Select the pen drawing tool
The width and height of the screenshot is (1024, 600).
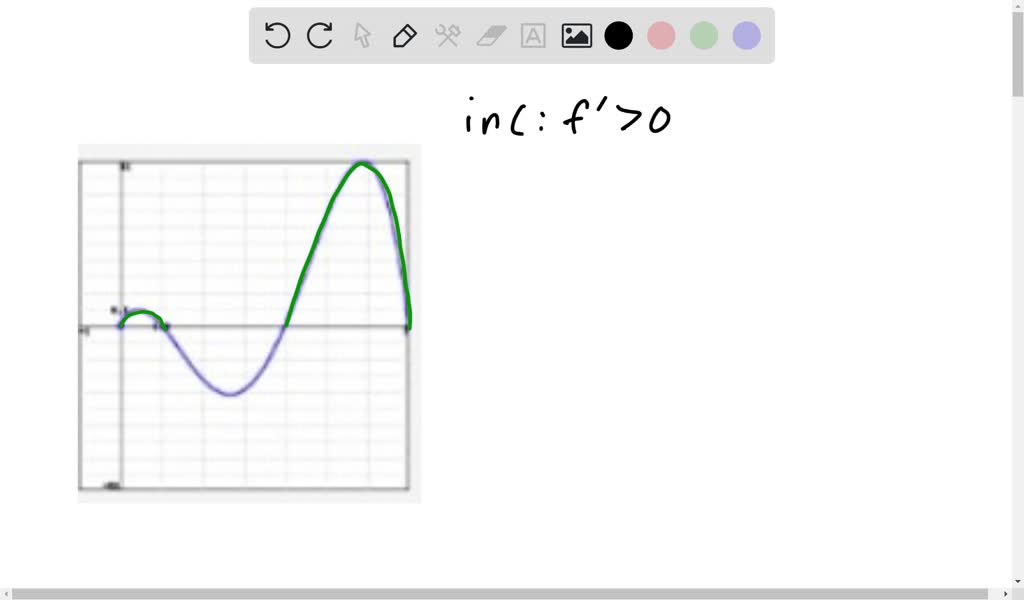(404, 36)
